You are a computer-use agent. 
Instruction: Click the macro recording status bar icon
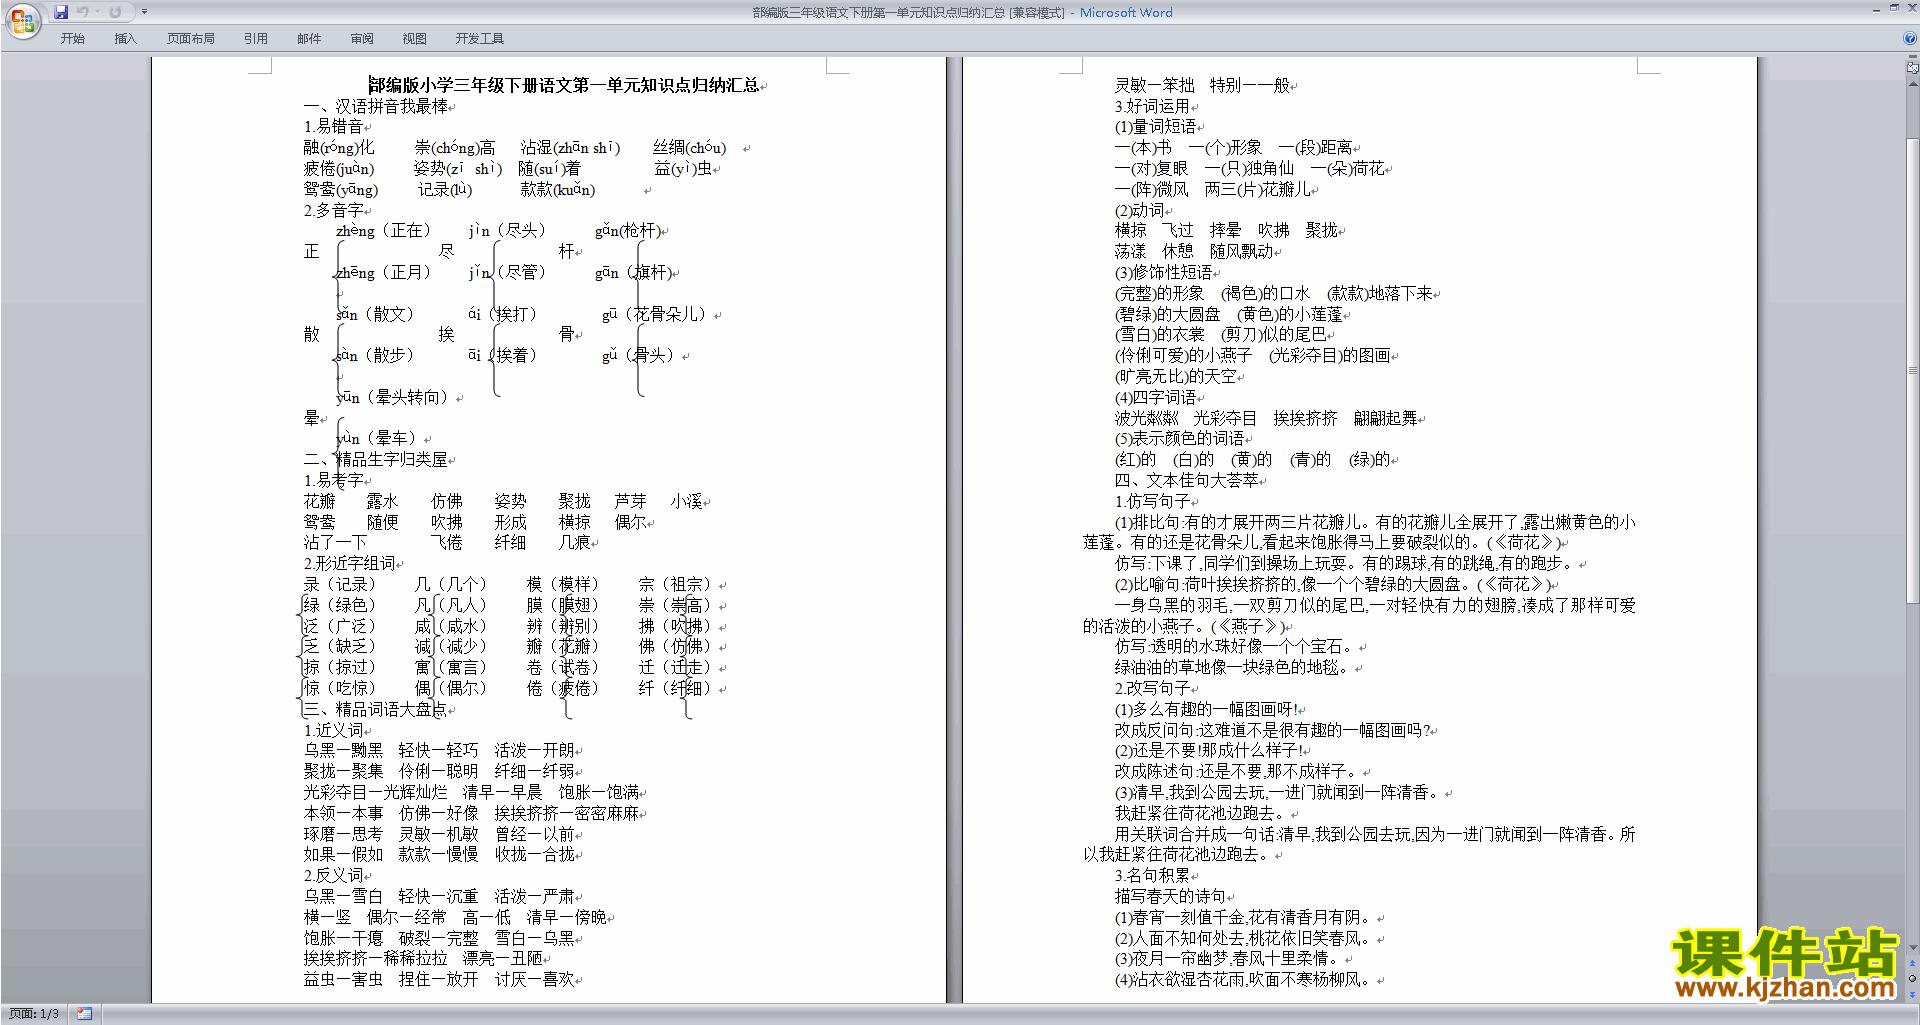click(84, 1014)
